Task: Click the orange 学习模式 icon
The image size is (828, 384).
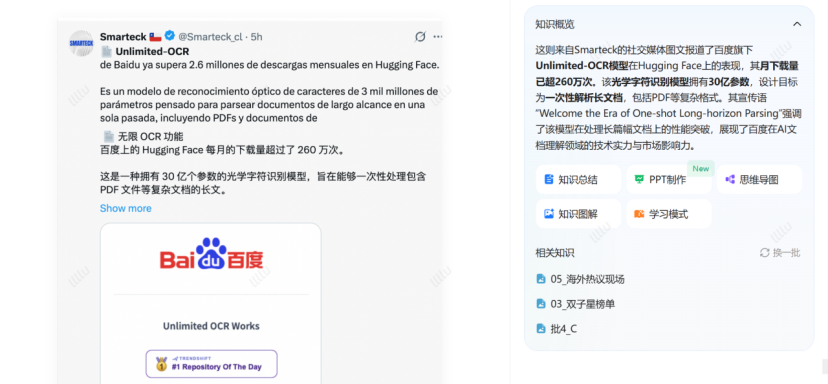Action: (x=639, y=214)
